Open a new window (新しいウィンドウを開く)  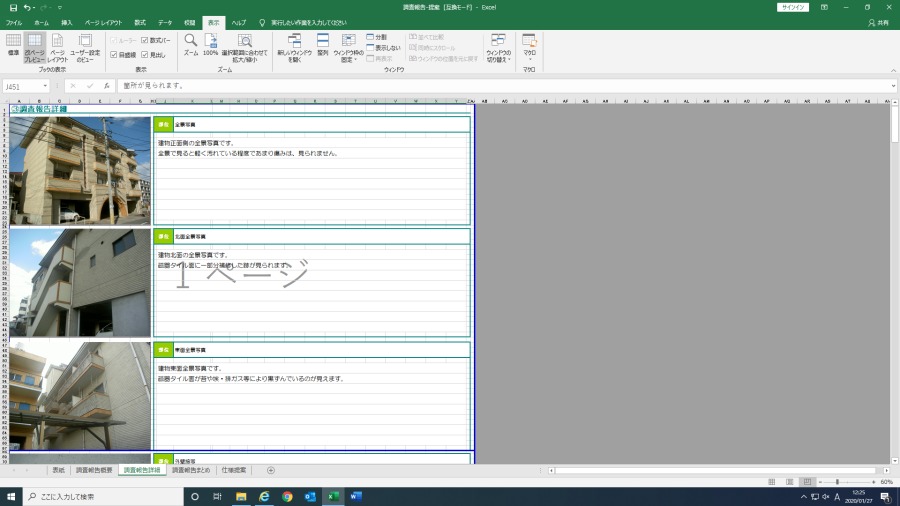(x=294, y=47)
